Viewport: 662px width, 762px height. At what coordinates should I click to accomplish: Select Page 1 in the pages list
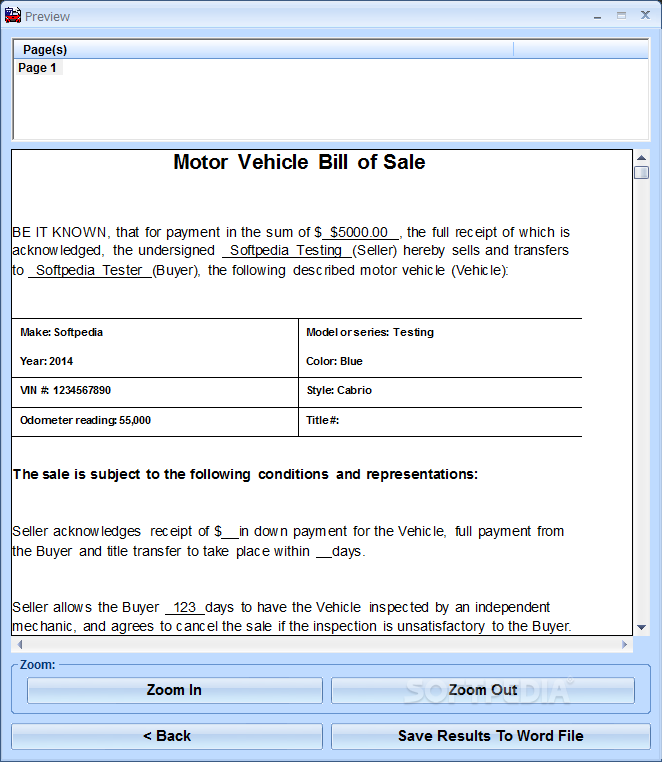[x=37, y=68]
